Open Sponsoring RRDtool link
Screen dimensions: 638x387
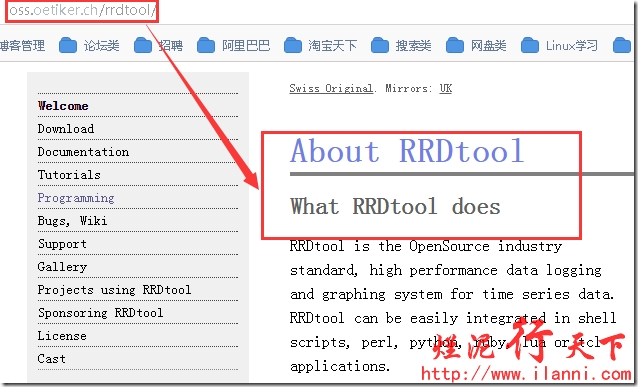101,313
